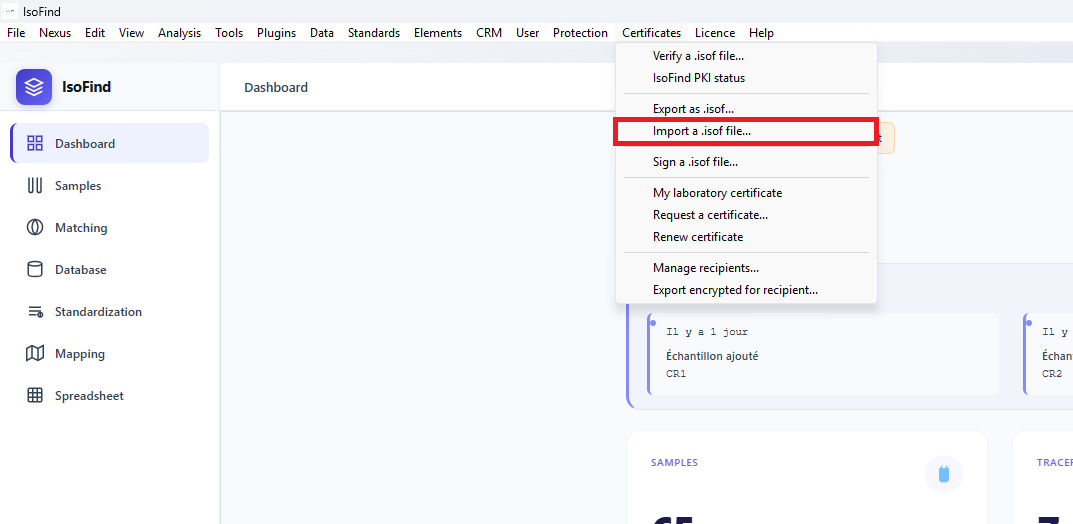Choose 'Export as .isof...'
This screenshot has width=1073, height=524.
pyautogui.click(x=747, y=109)
